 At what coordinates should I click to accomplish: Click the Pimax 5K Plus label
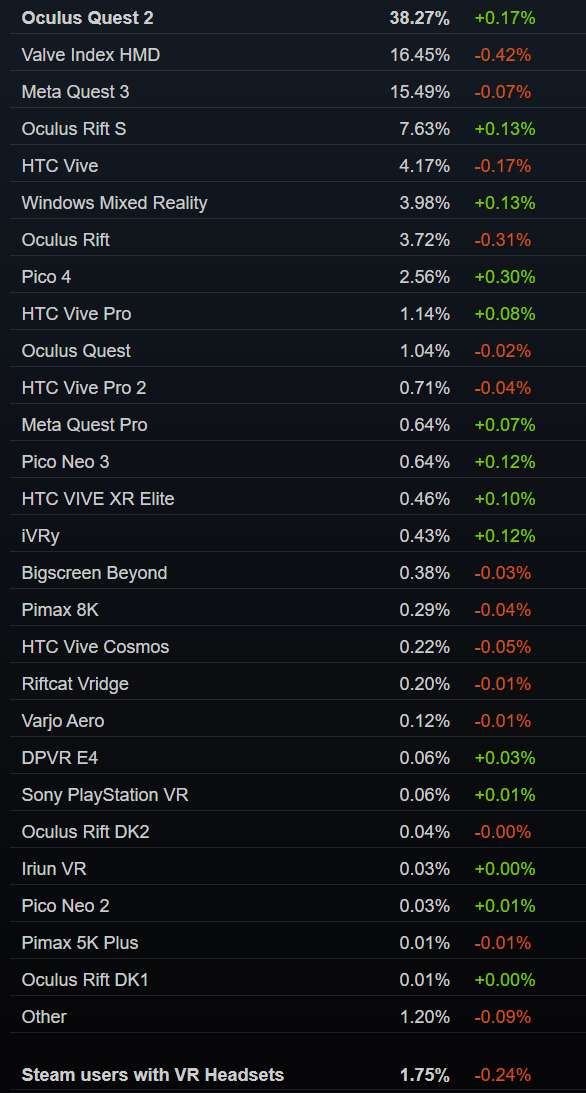[x=79, y=942]
